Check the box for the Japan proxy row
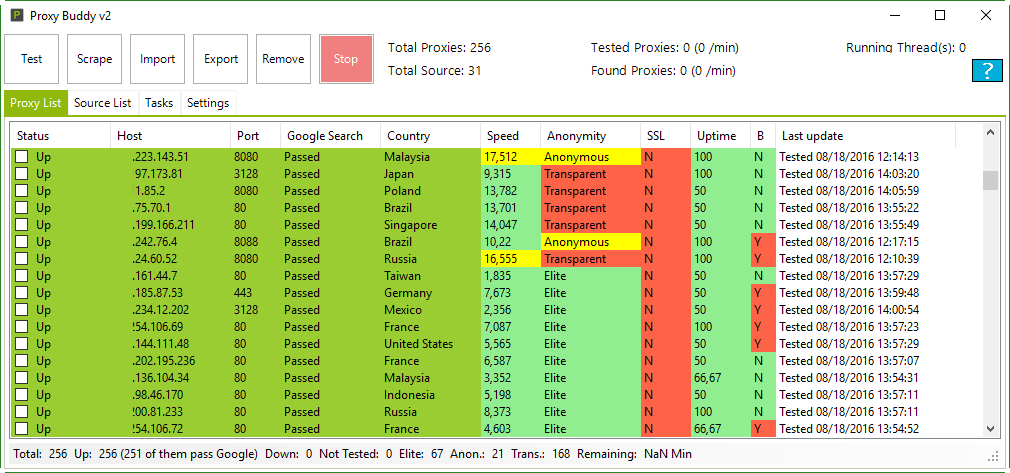The width and height of the screenshot is (1010, 473). pyautogui.click(x=21, y=174)
